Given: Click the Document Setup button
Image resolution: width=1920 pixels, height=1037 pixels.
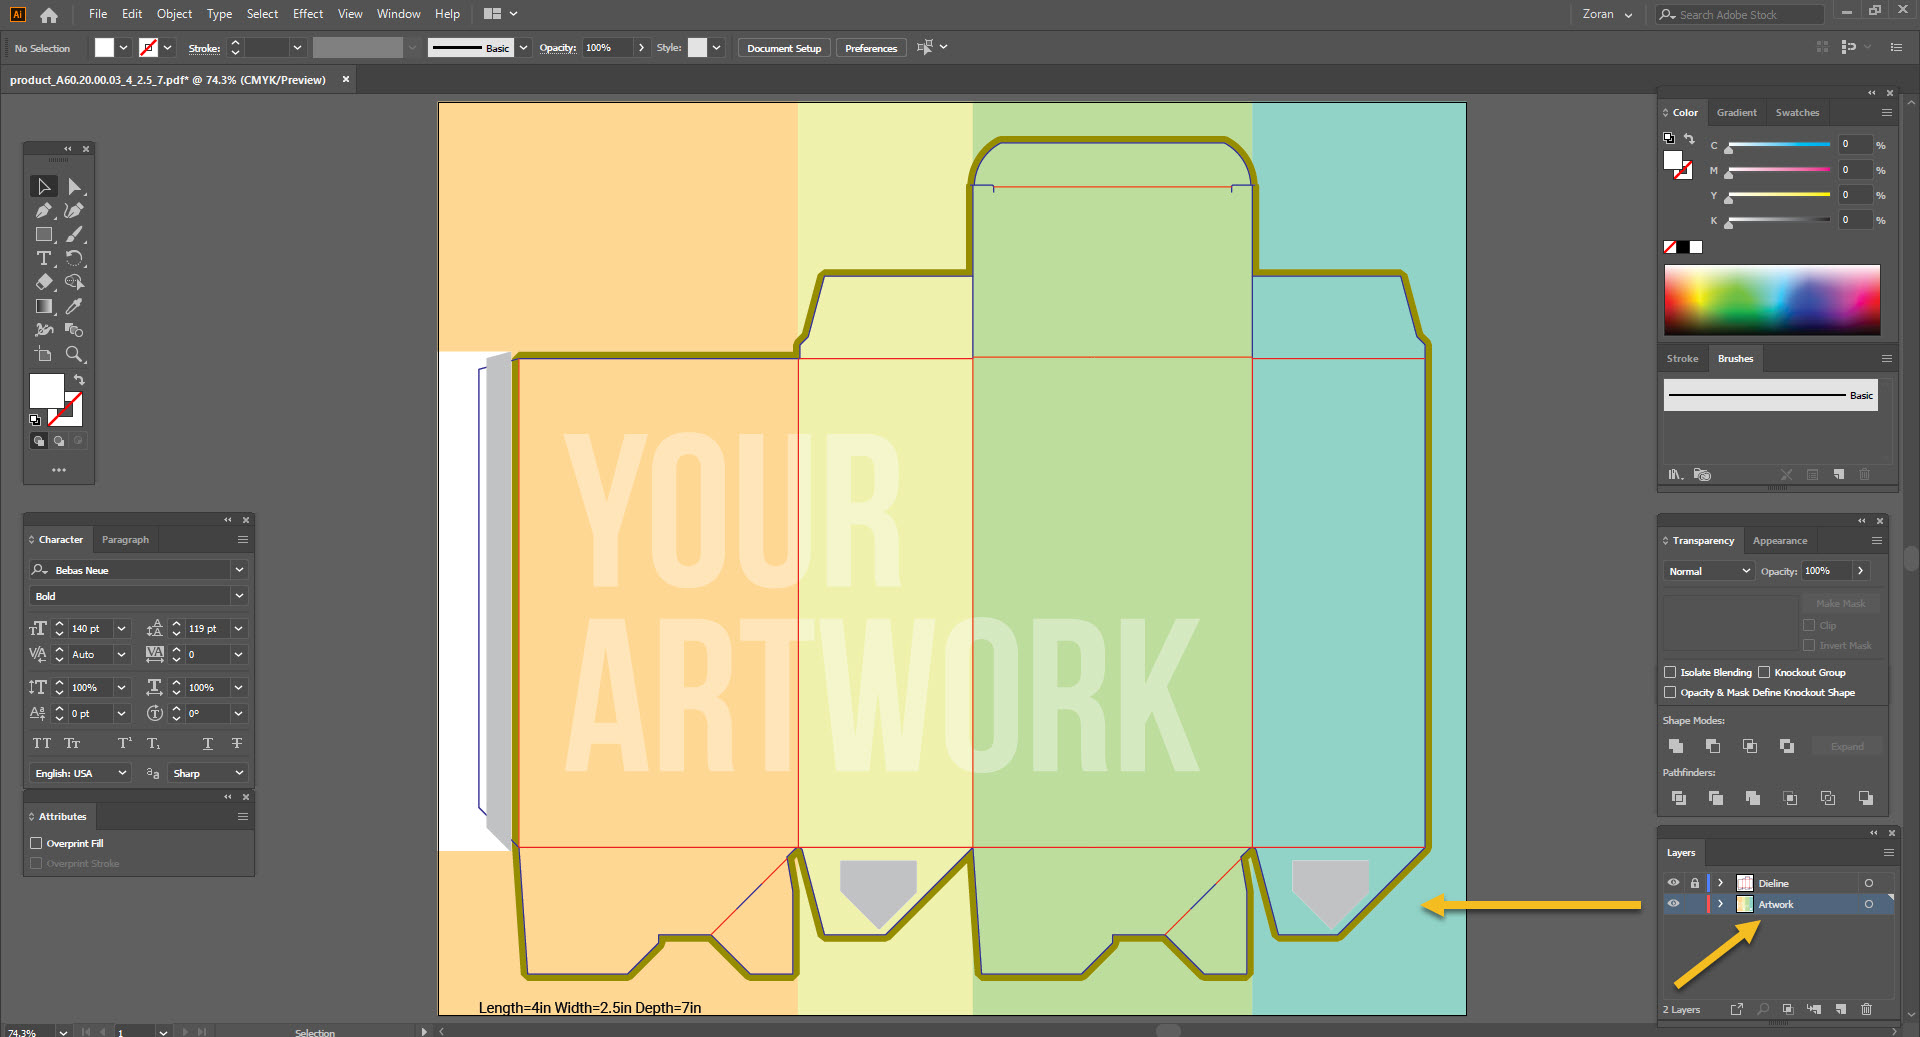Looking at the screenshot, I should 784,48.
